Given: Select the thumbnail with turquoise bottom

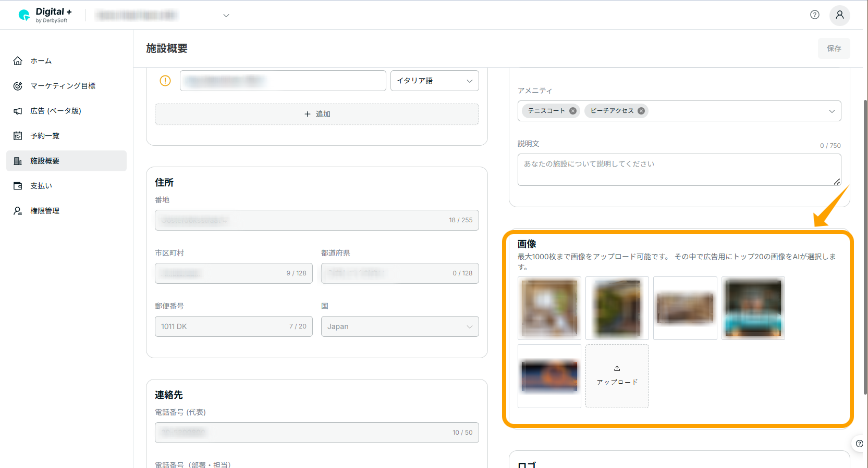Looking at the screenshot, I should pyautogui.click(x=753, y=308).
